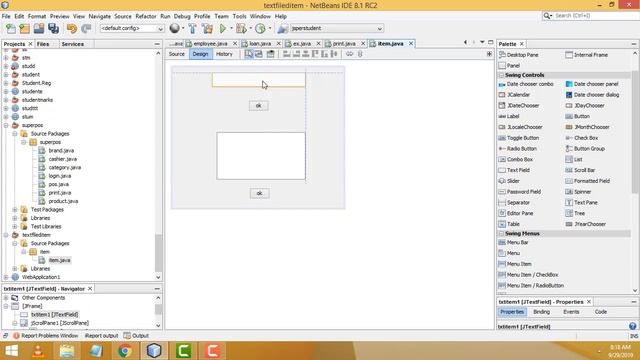Click the Redo toolbar icon

coord(86,28)
